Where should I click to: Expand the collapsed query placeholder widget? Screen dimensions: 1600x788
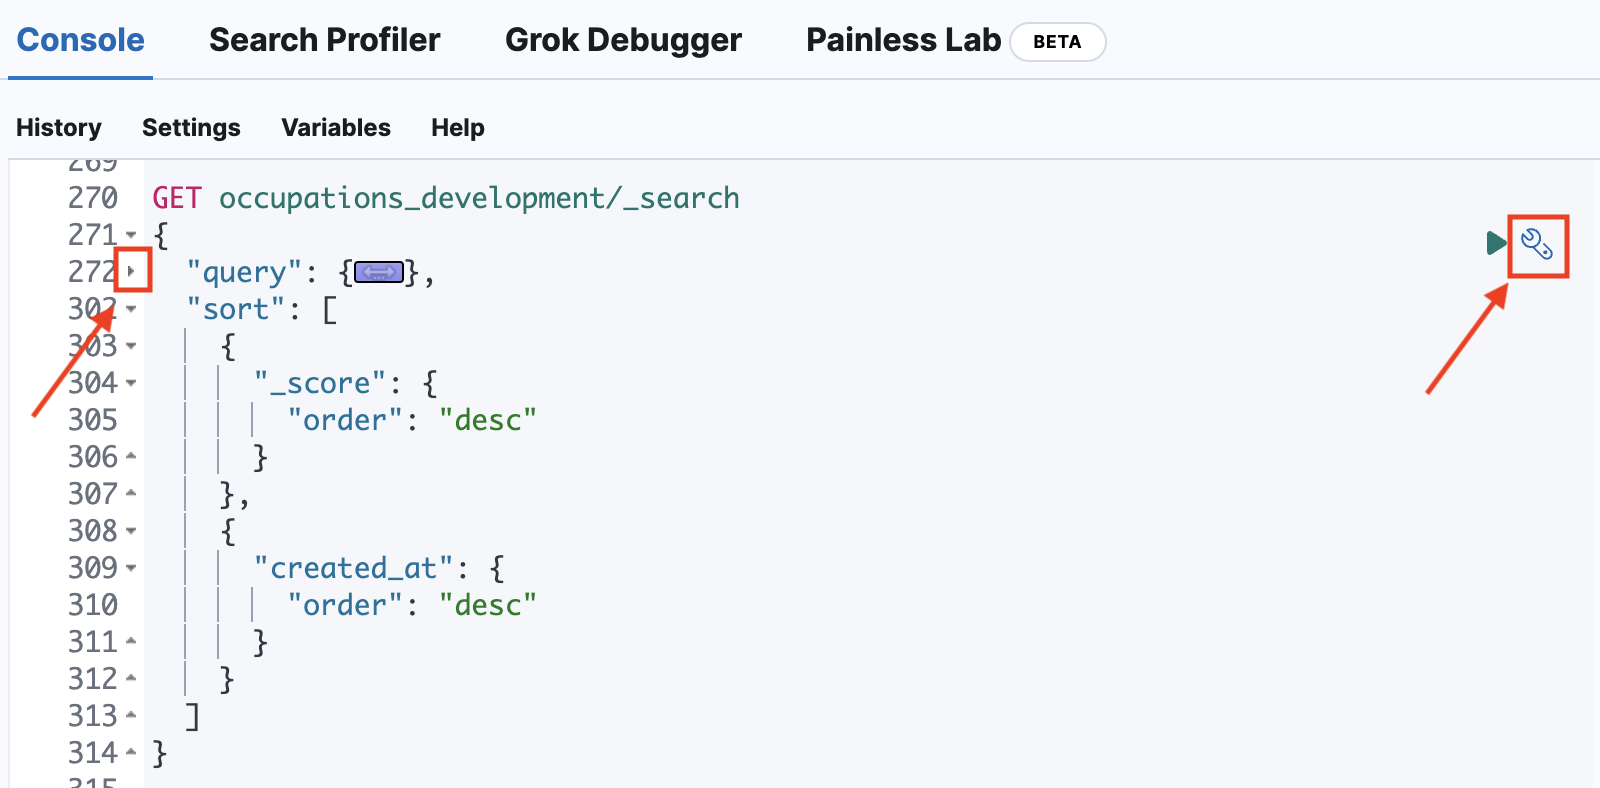(x=379, y=272)
